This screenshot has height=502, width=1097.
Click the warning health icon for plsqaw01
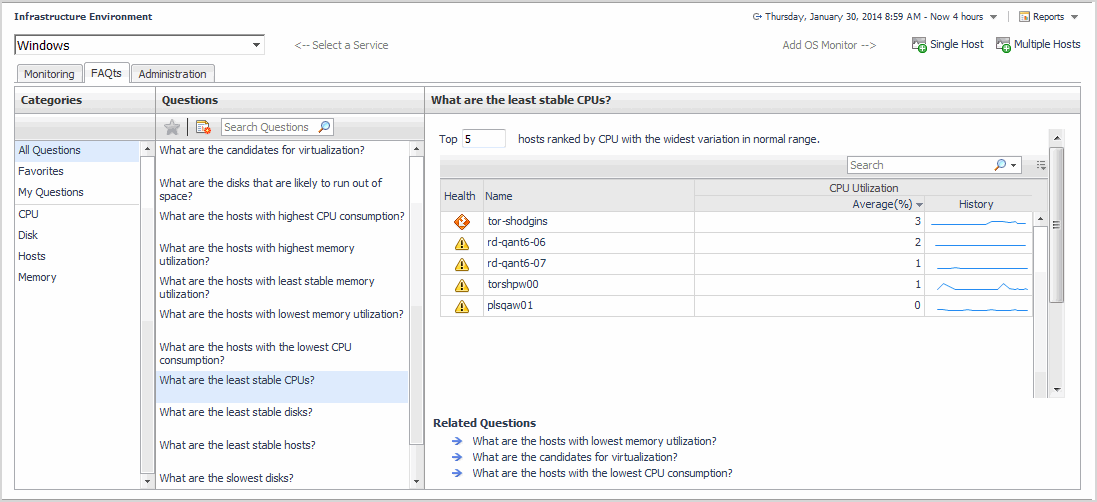pos(461,306)
